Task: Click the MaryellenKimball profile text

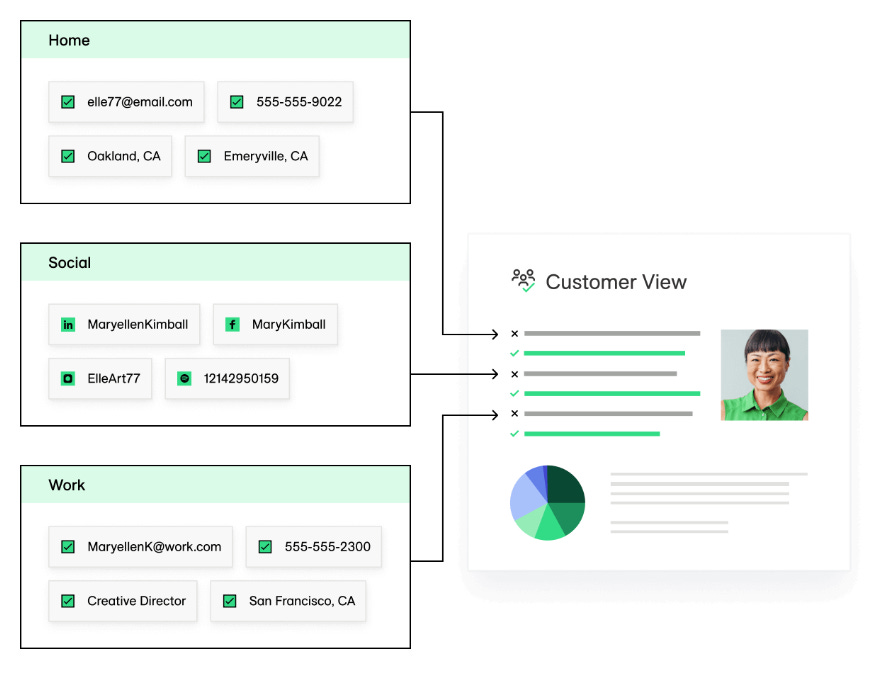Action: [138, 325]
